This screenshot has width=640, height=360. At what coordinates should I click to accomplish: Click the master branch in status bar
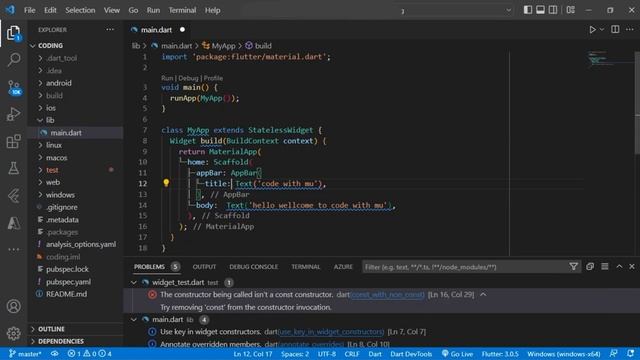coord(25,354)
